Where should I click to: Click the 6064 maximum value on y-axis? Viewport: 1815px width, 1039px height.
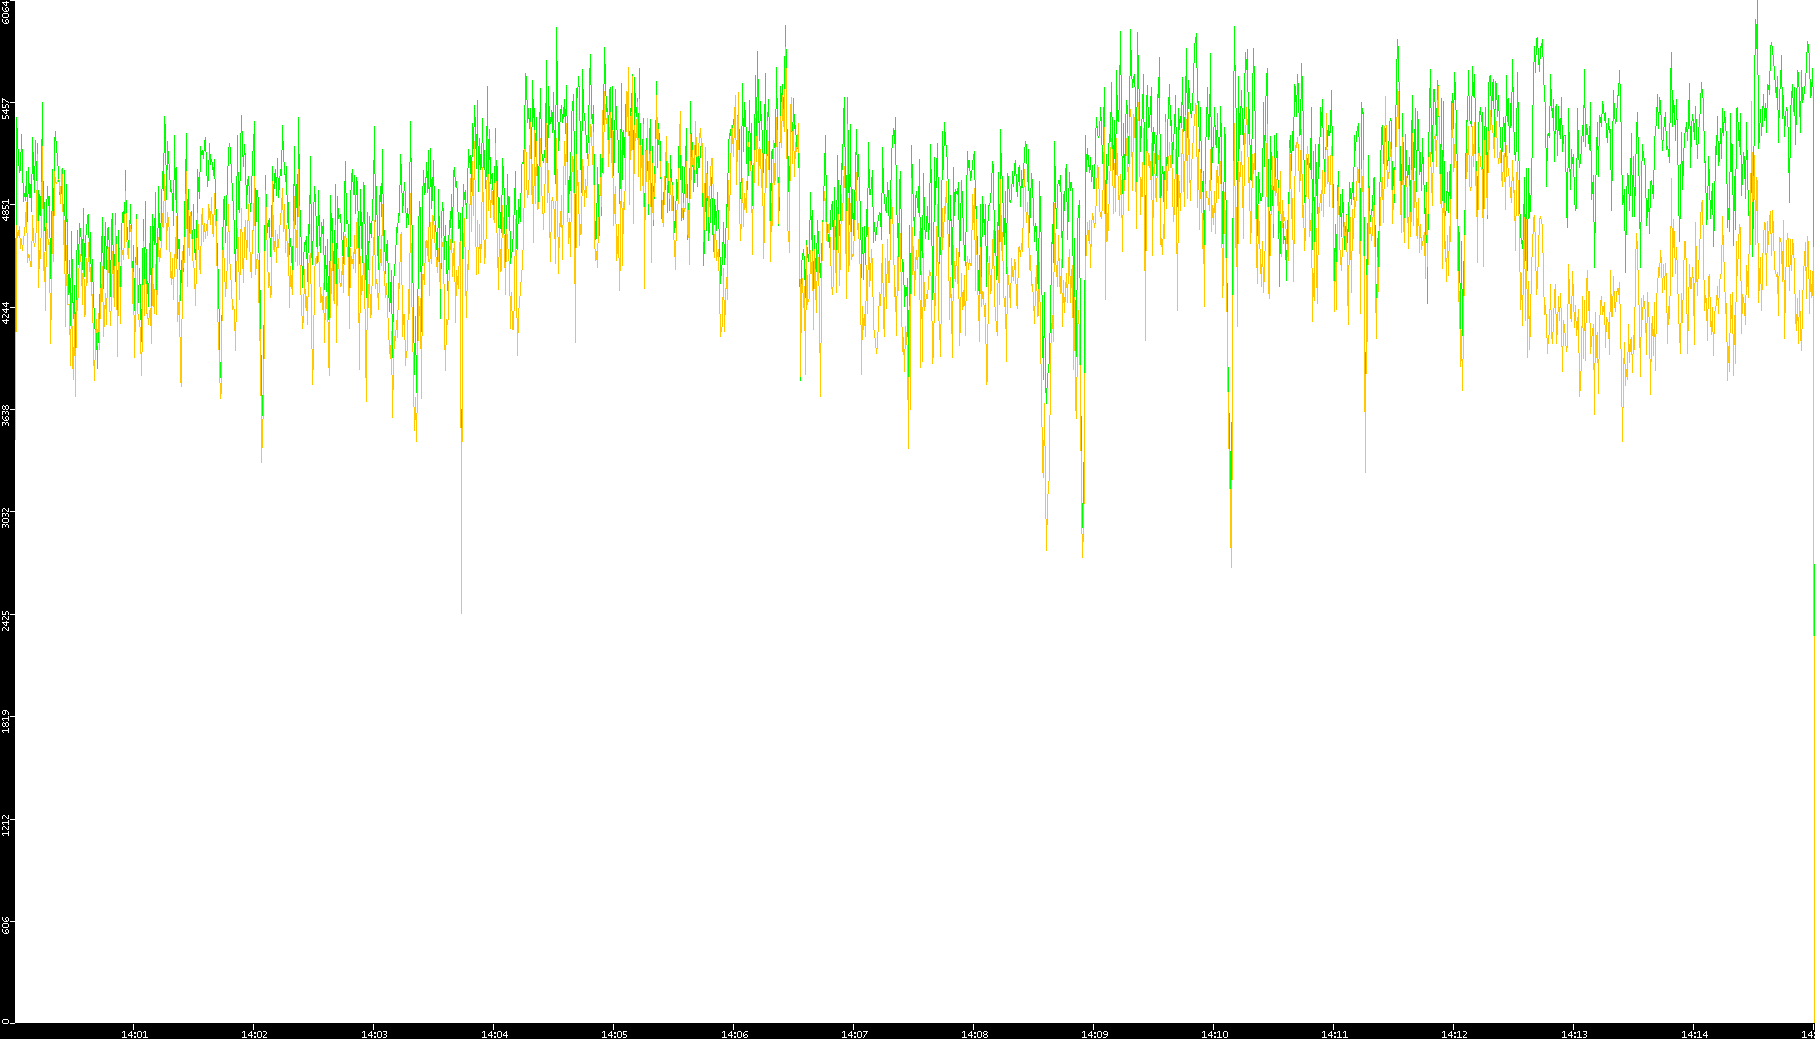coord(7,12)
